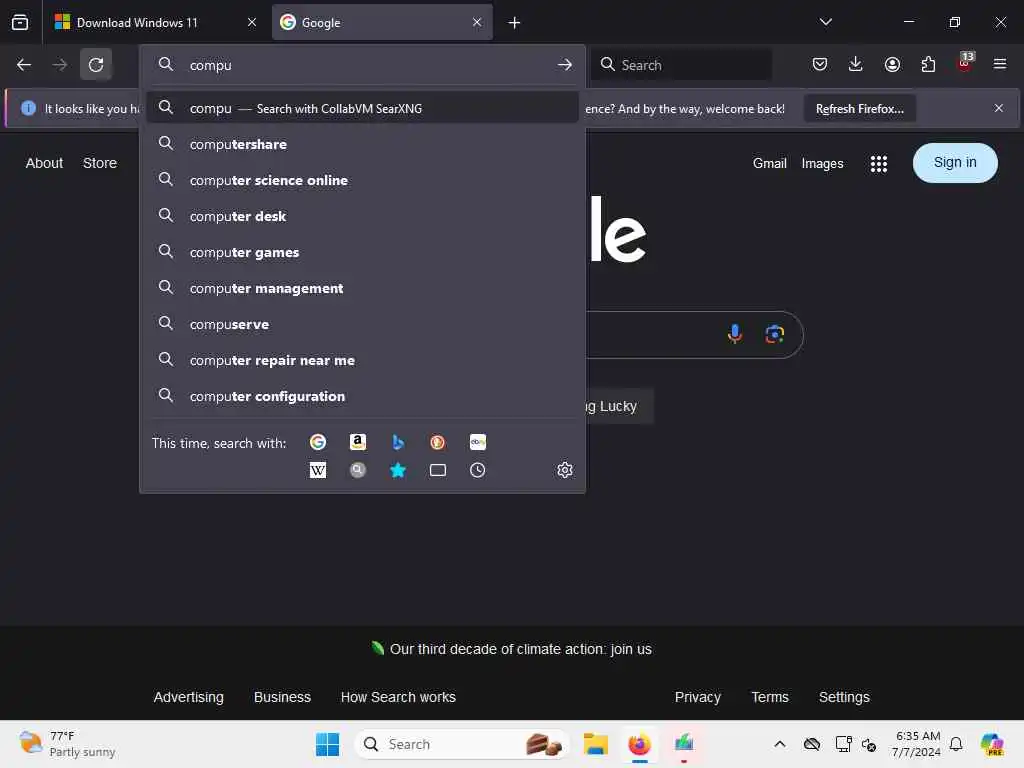Reload the current page
This screenshot has width=1024, height=768.
pos(96,65)
